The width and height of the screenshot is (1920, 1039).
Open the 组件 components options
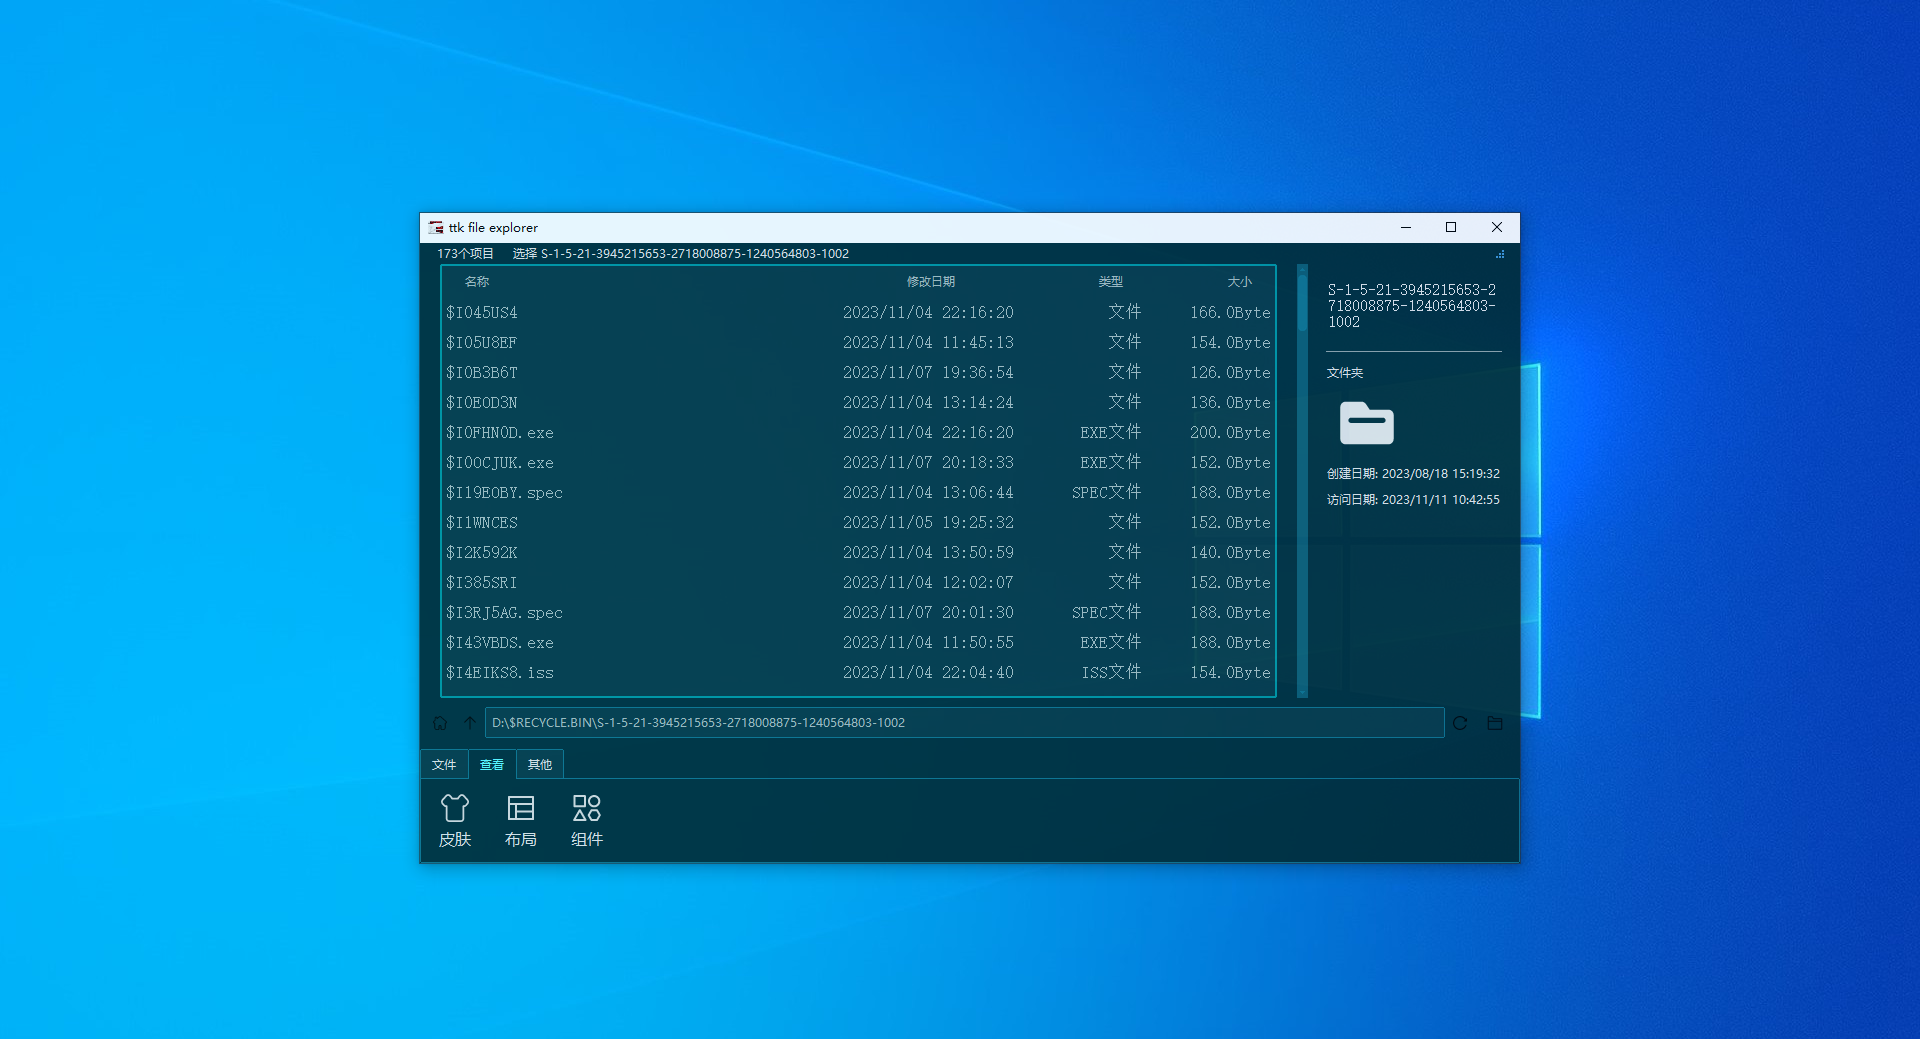coord(587,821)
